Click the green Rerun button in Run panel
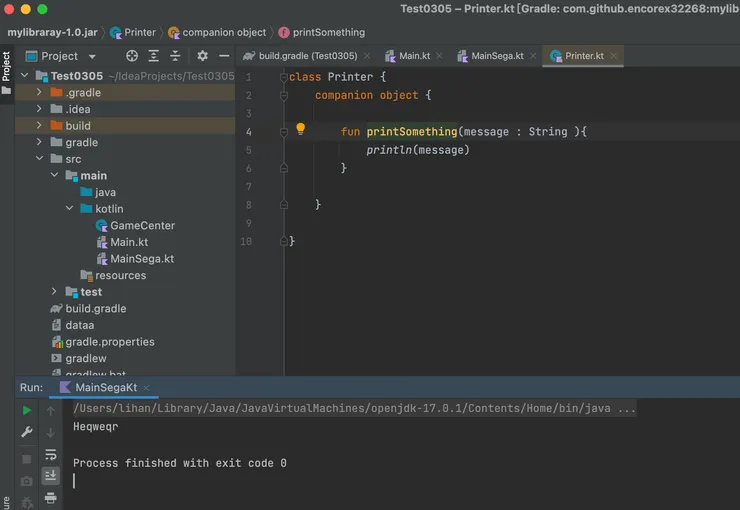740x510 pixels. [27, 410]
